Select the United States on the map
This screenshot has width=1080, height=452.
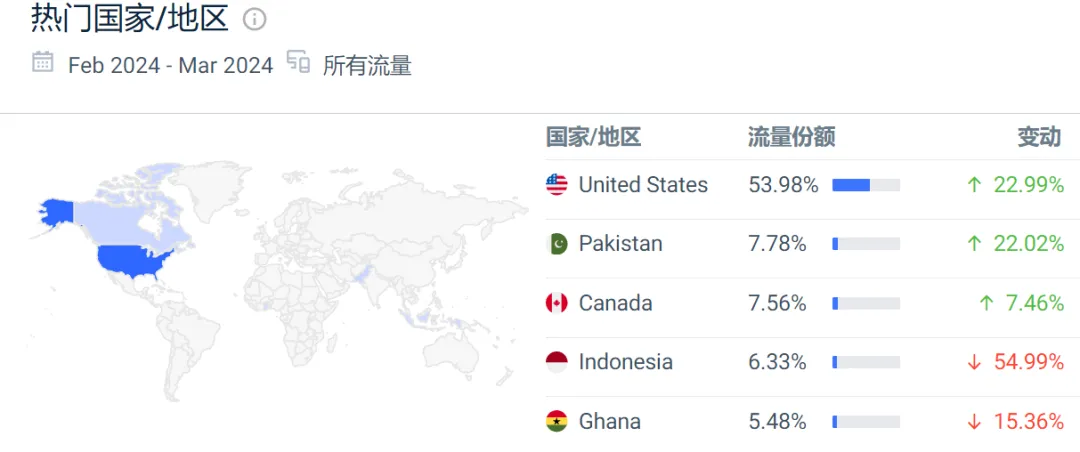(134, 262)
